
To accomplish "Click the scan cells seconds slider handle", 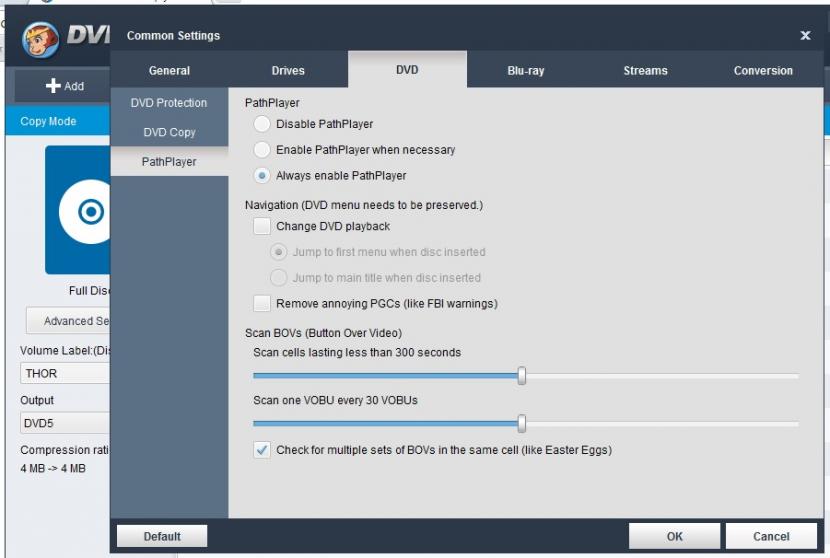I will click(x=522, y=375).
